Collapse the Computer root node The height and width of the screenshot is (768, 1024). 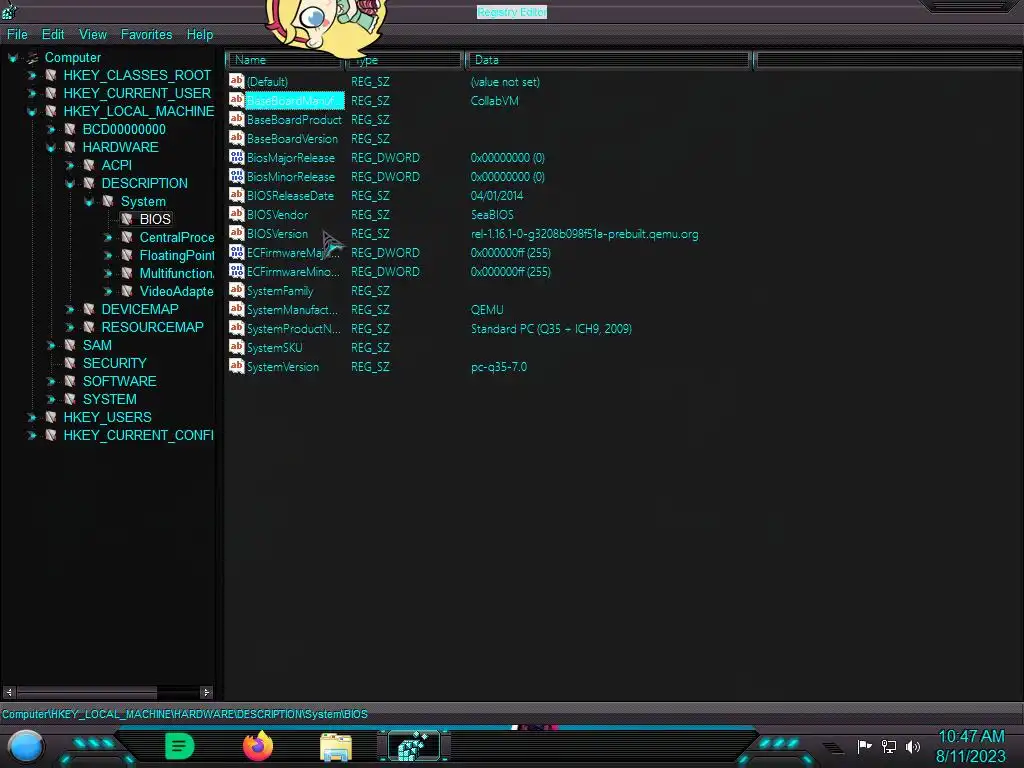pyautogui.click(x=12, y=58)
